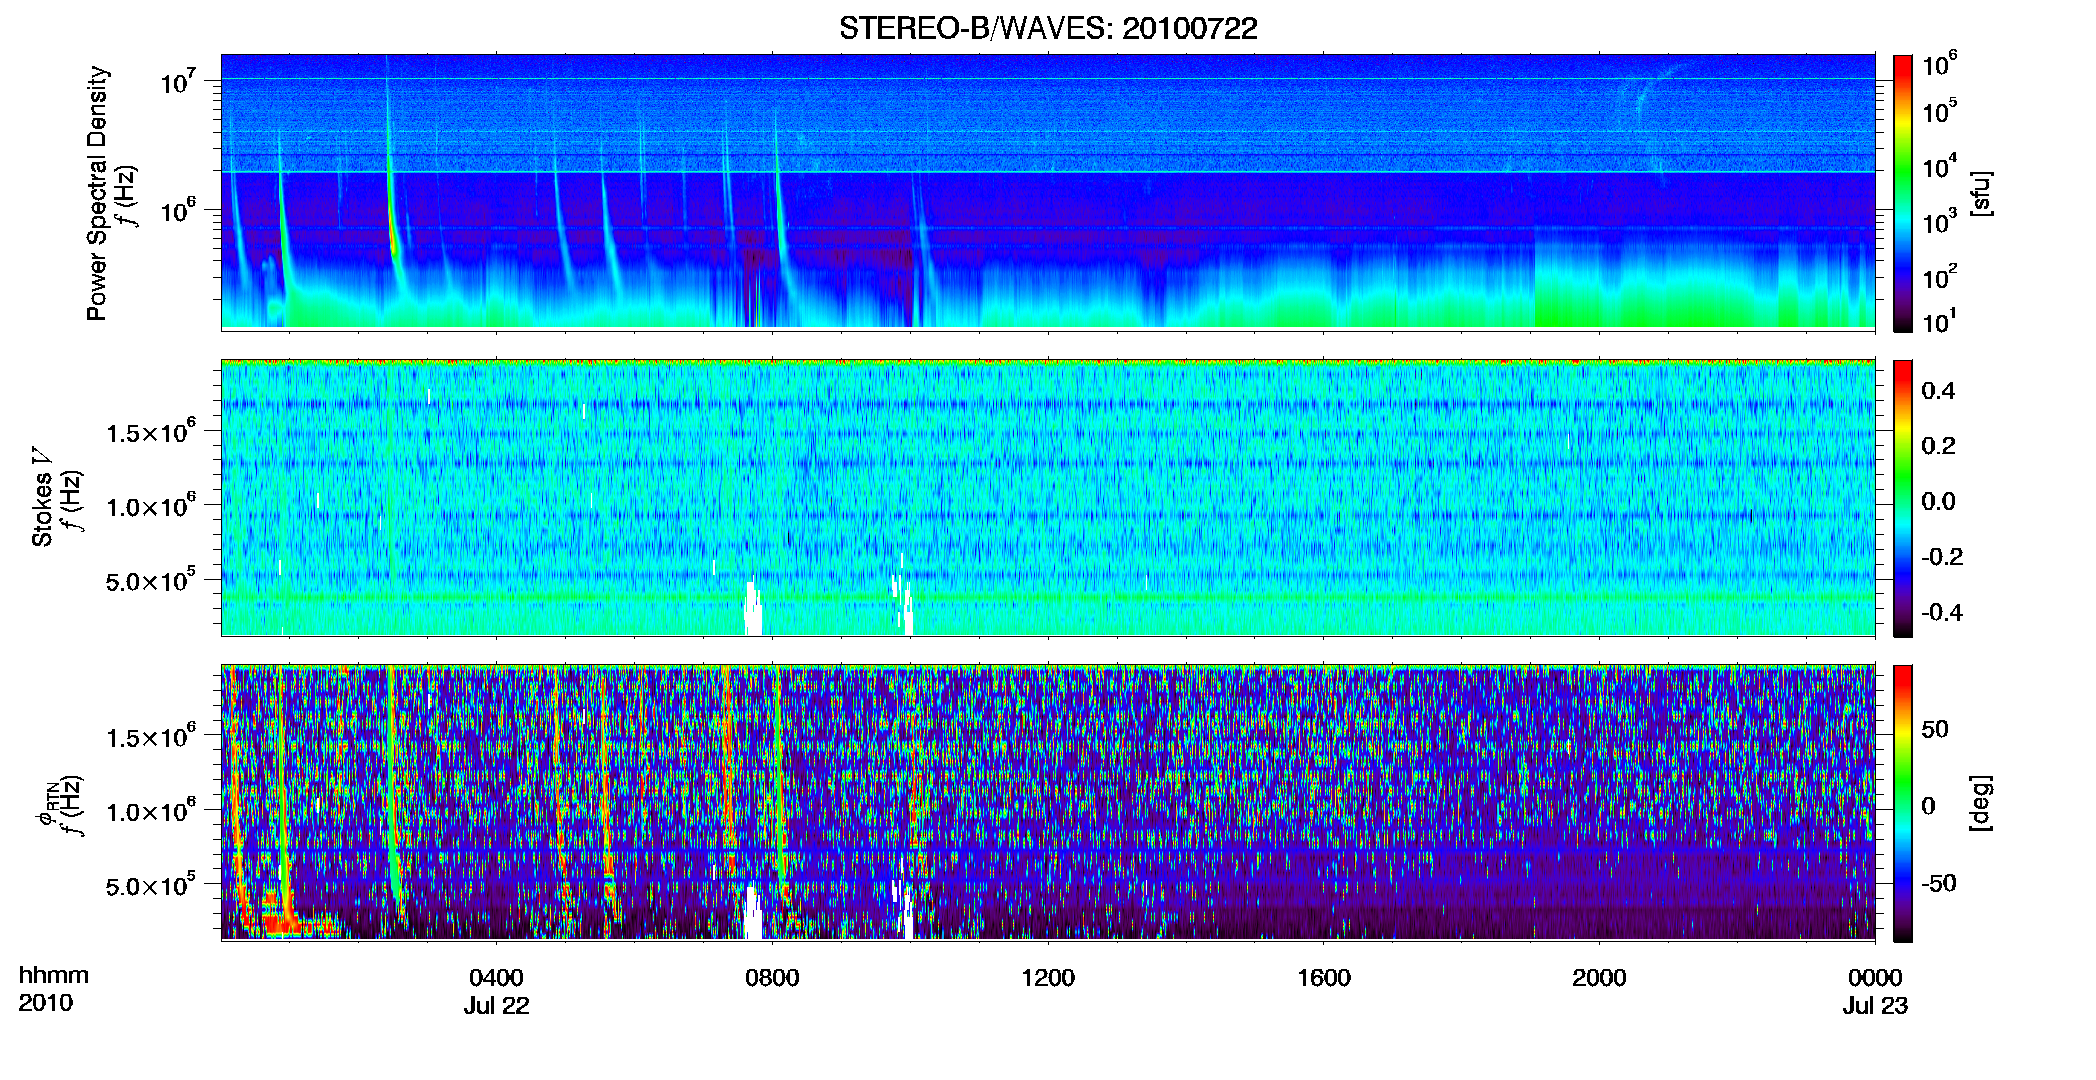Image resolution: width=2096 pixels, height=1080 pixels.
Task: Select the 1600 time tick label
Action: pyautogui.click(x=1323, y=978)
